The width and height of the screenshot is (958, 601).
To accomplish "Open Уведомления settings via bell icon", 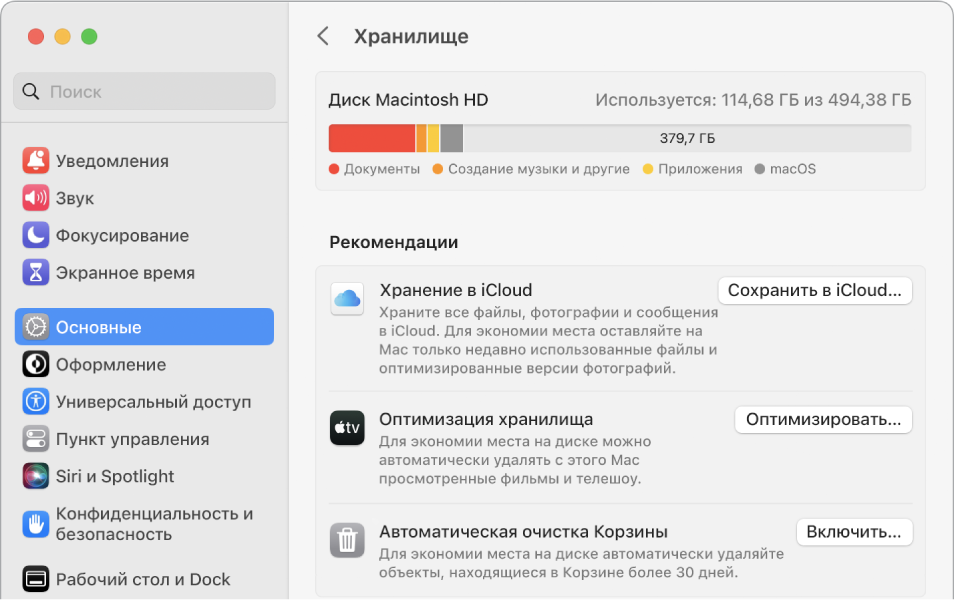I will coord(34,160).
